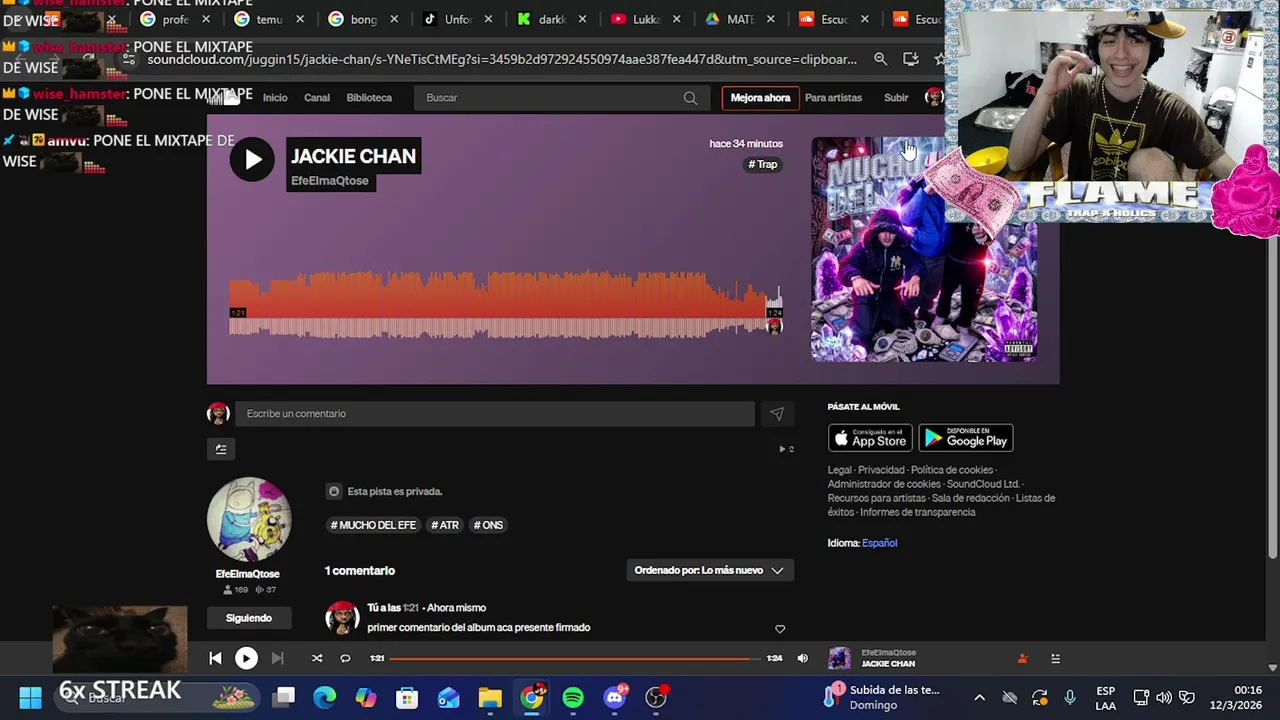Image resolution: width=1280 pixels, height=720 pixels.
Task: Open the Windows Start menu
Action: 30,697
